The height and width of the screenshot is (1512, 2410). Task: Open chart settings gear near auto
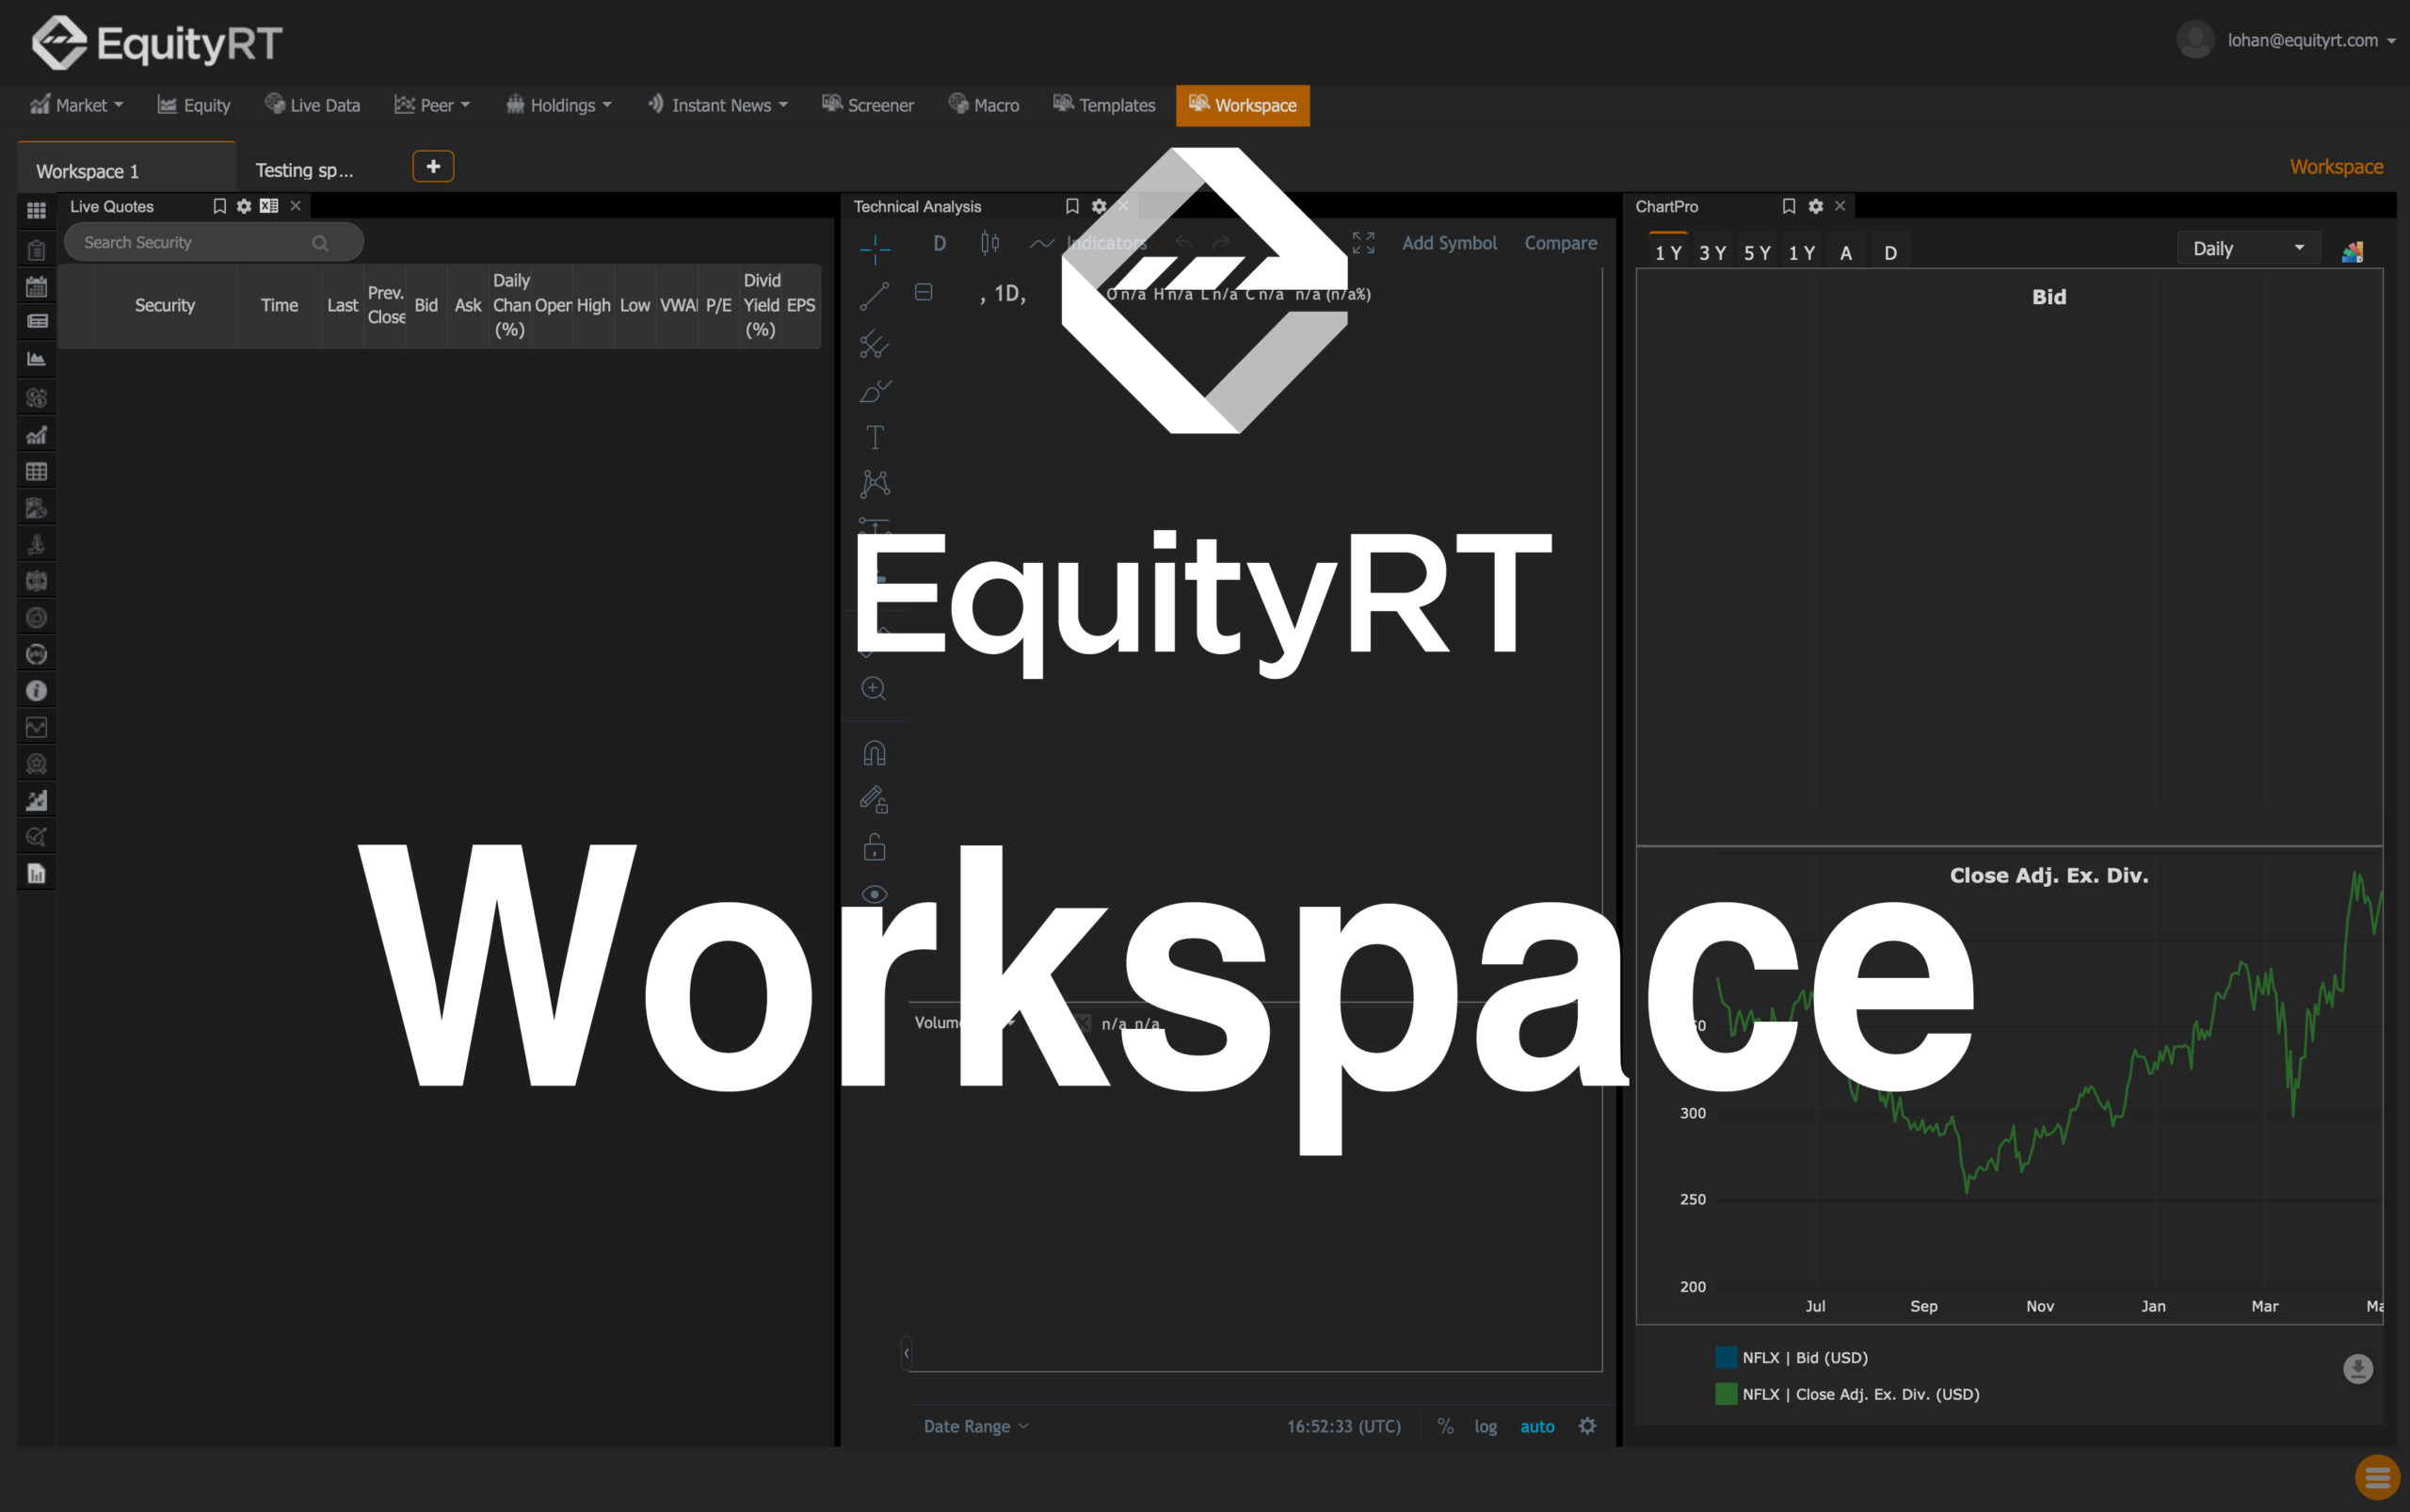1587,1426
